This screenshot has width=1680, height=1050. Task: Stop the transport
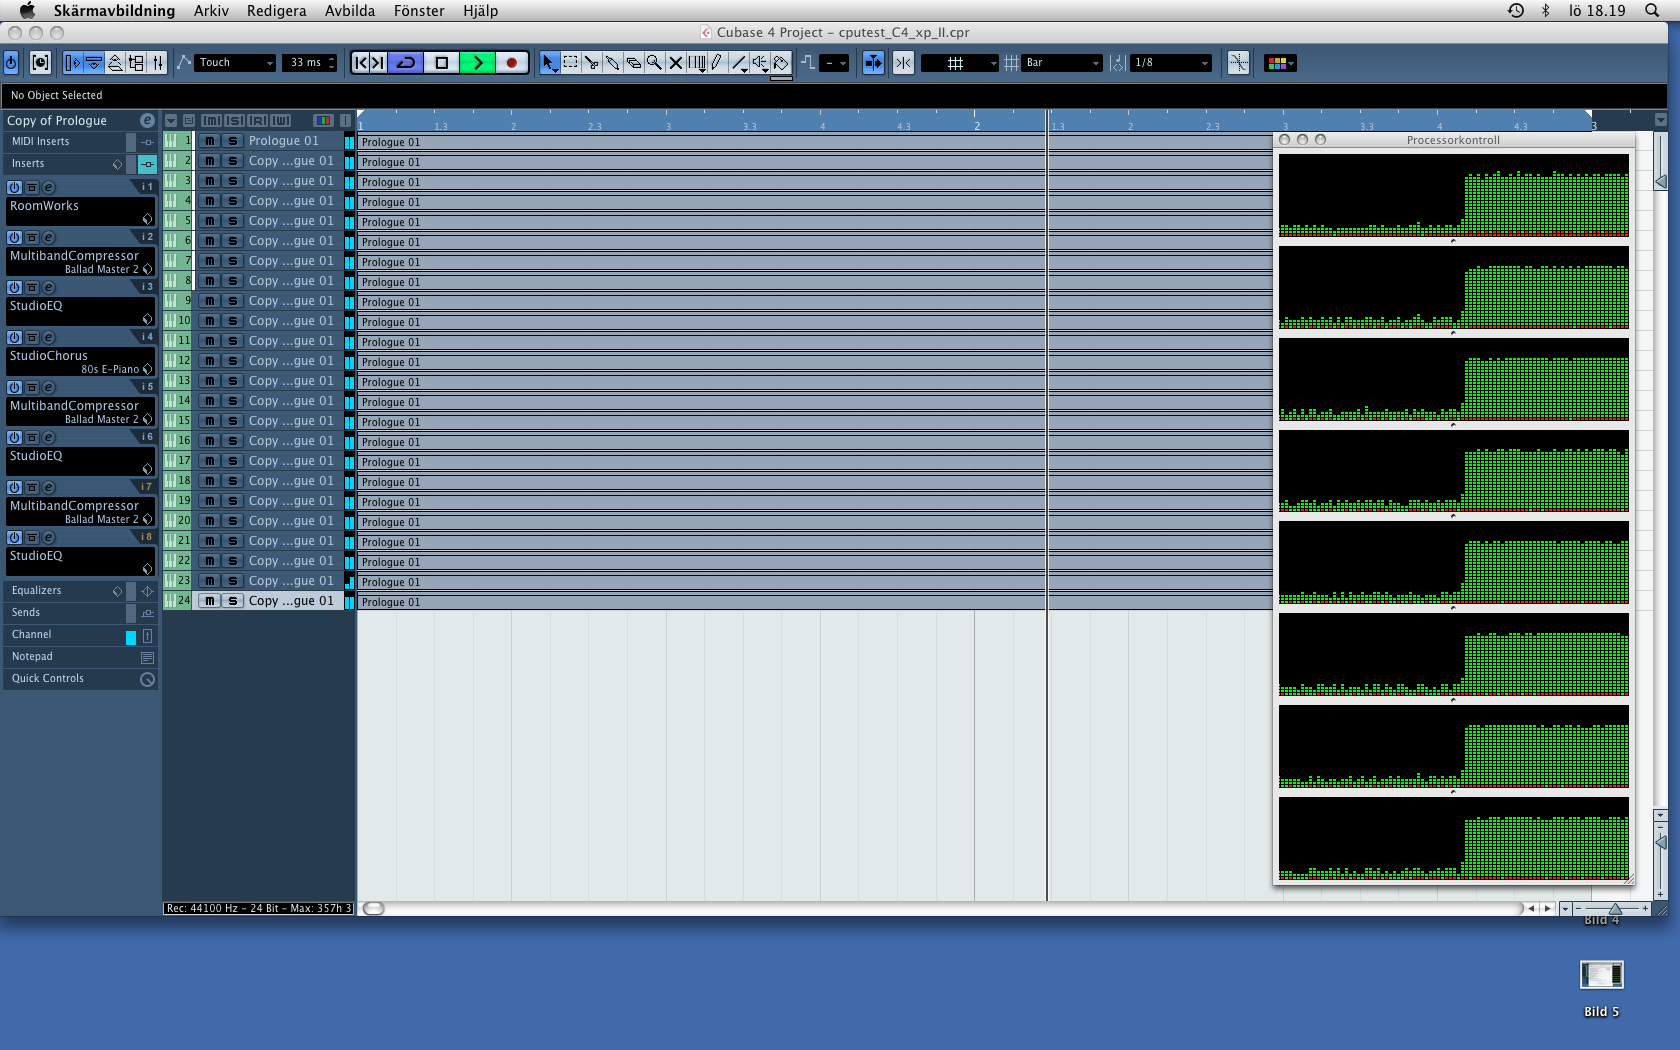point(441,63)
